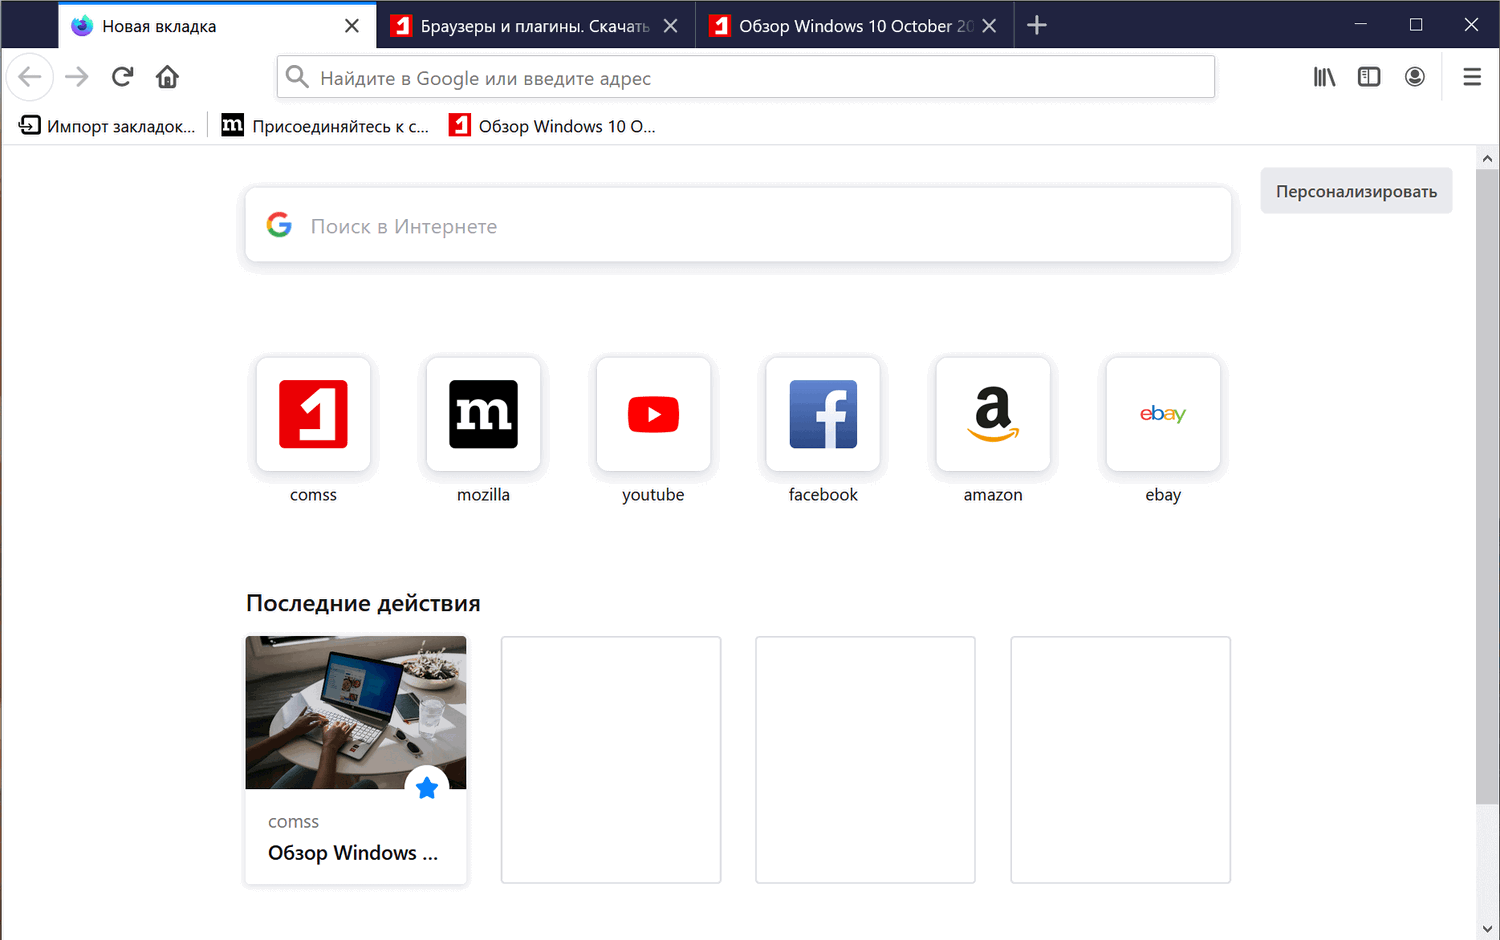
Task: Close the Браузеры и плагины tab
Action: [x=671, y=26]
